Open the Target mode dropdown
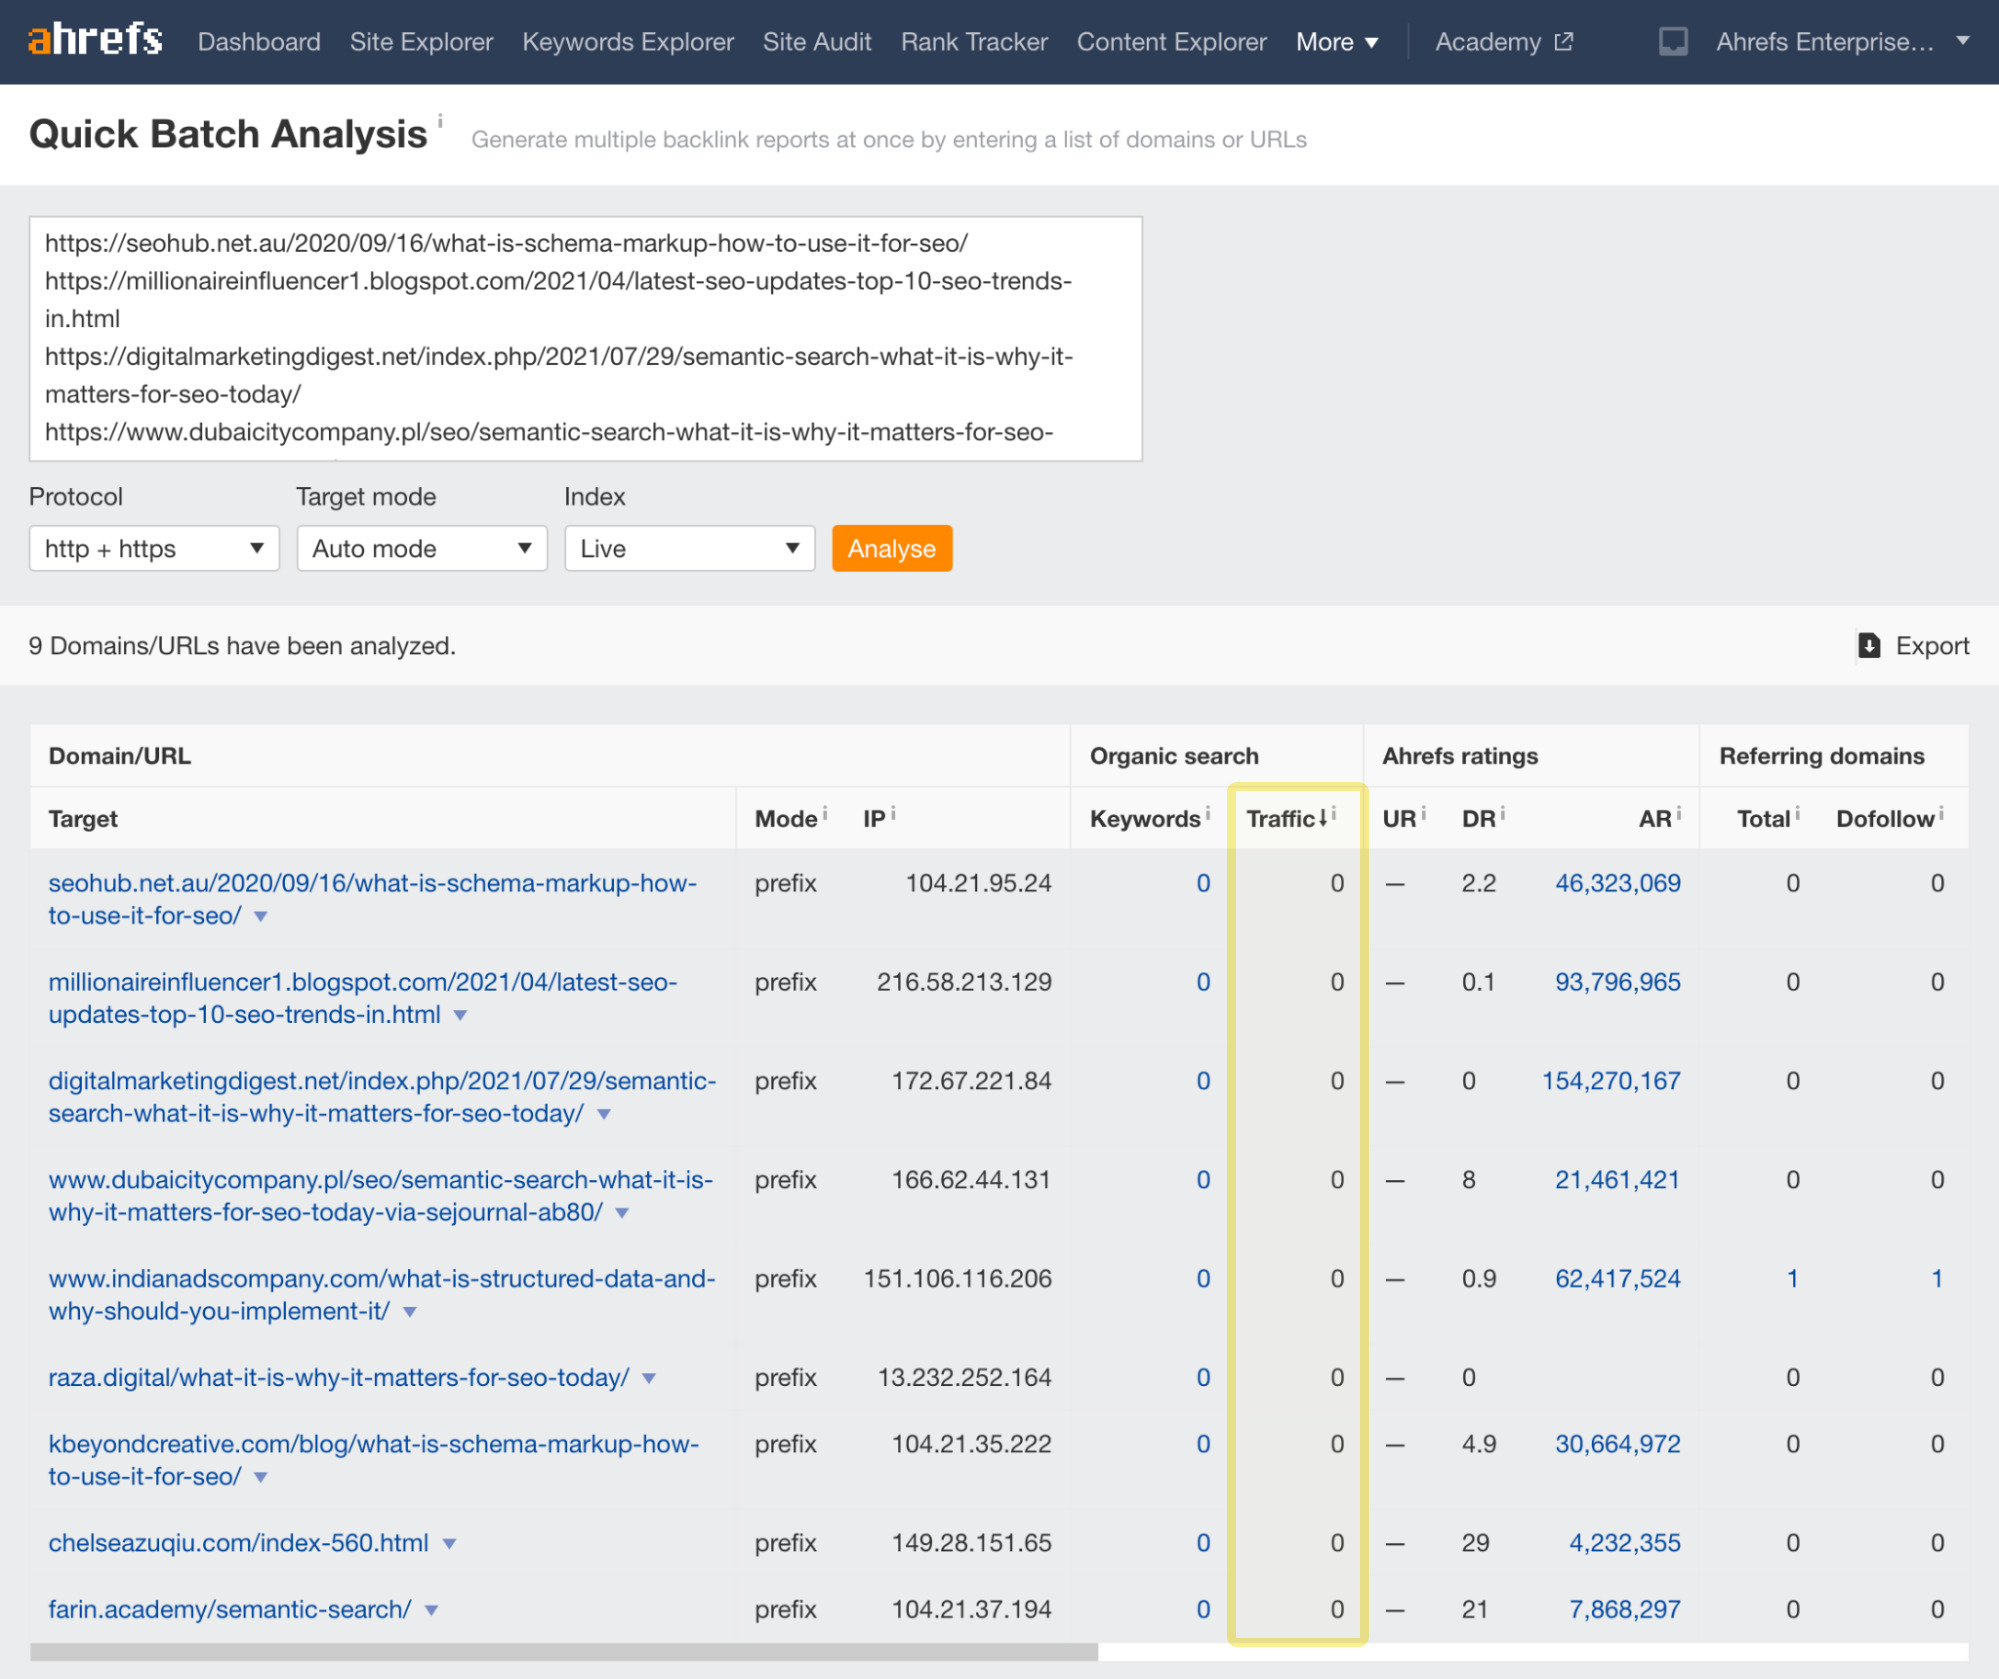This screenshot has height=1679, width=1999. [x=421, y=549]
